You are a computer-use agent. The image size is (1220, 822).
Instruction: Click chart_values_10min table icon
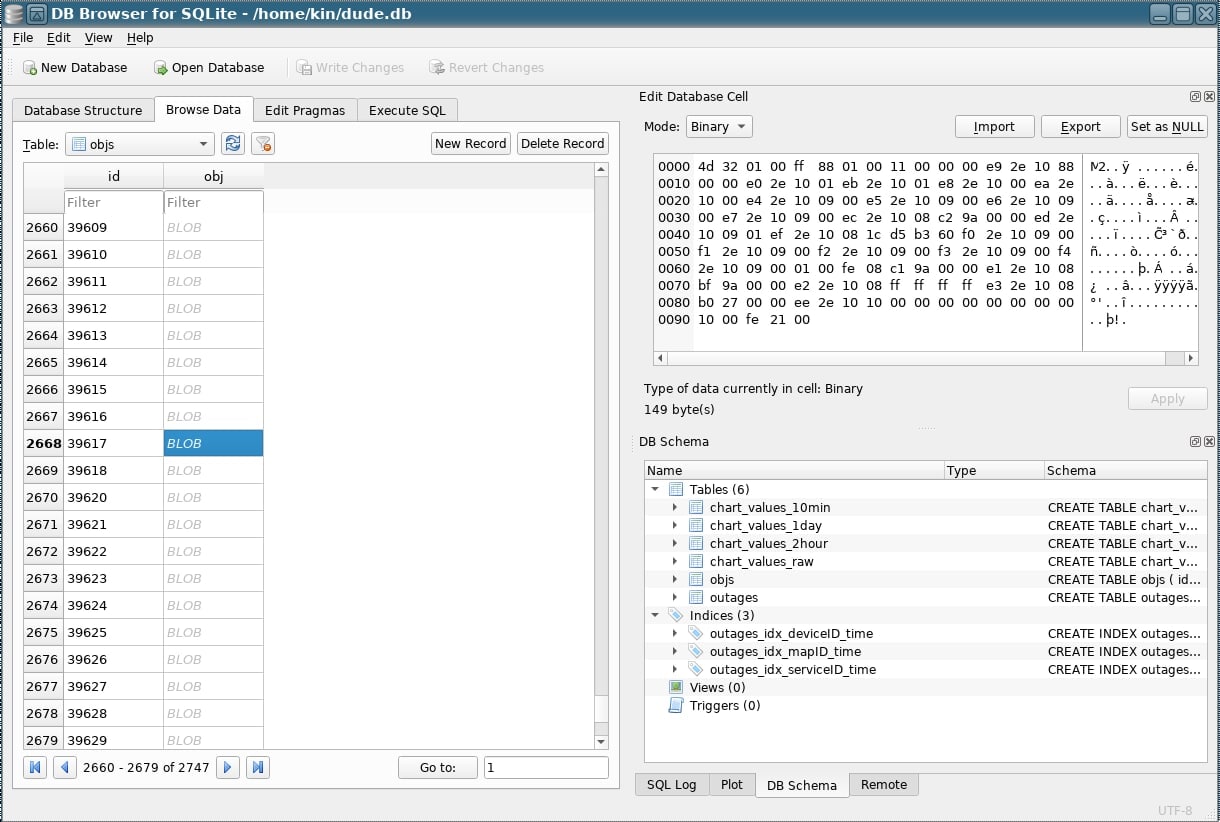[697, 507]
